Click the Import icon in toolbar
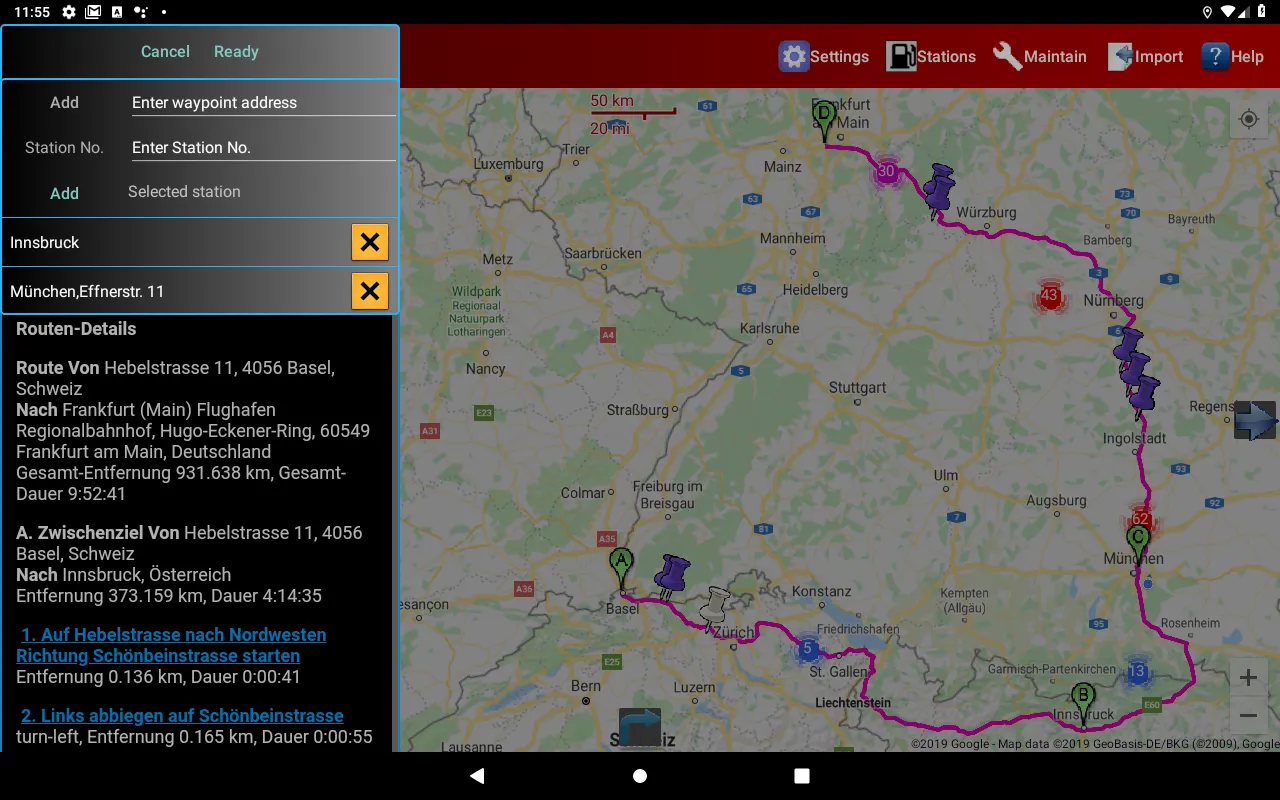The width and height of the screenshot is (1280, 800). click(1121, 57)
